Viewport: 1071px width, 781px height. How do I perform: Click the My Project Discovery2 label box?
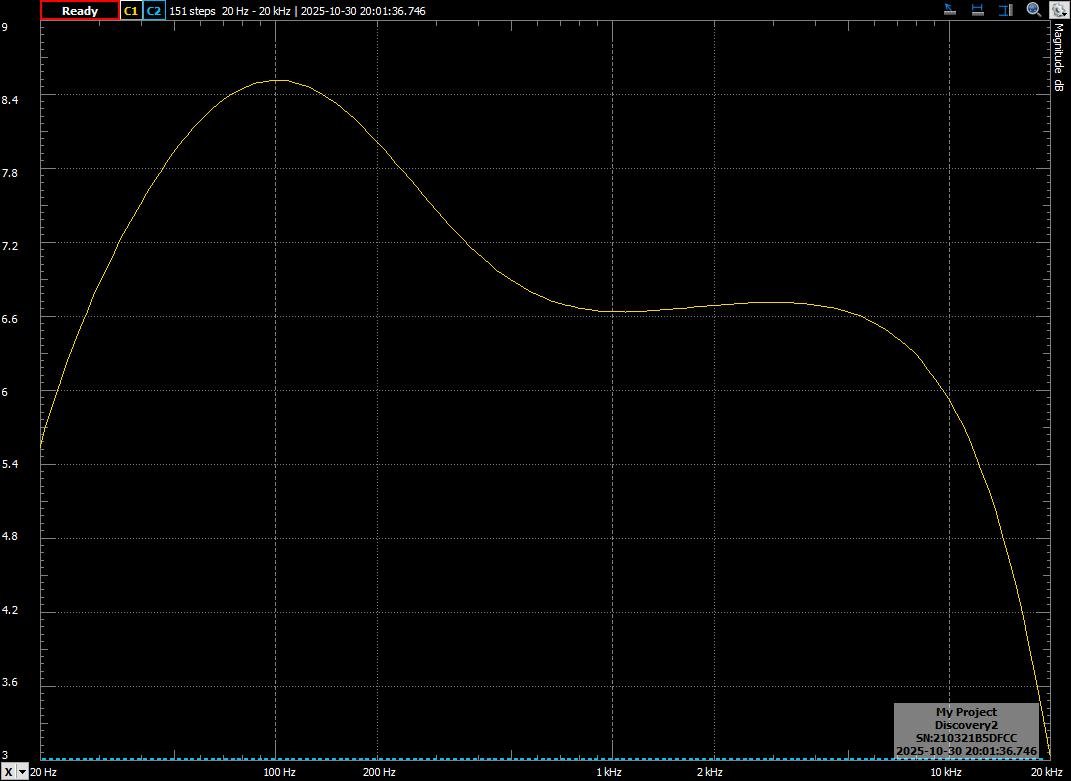[966, 731]
